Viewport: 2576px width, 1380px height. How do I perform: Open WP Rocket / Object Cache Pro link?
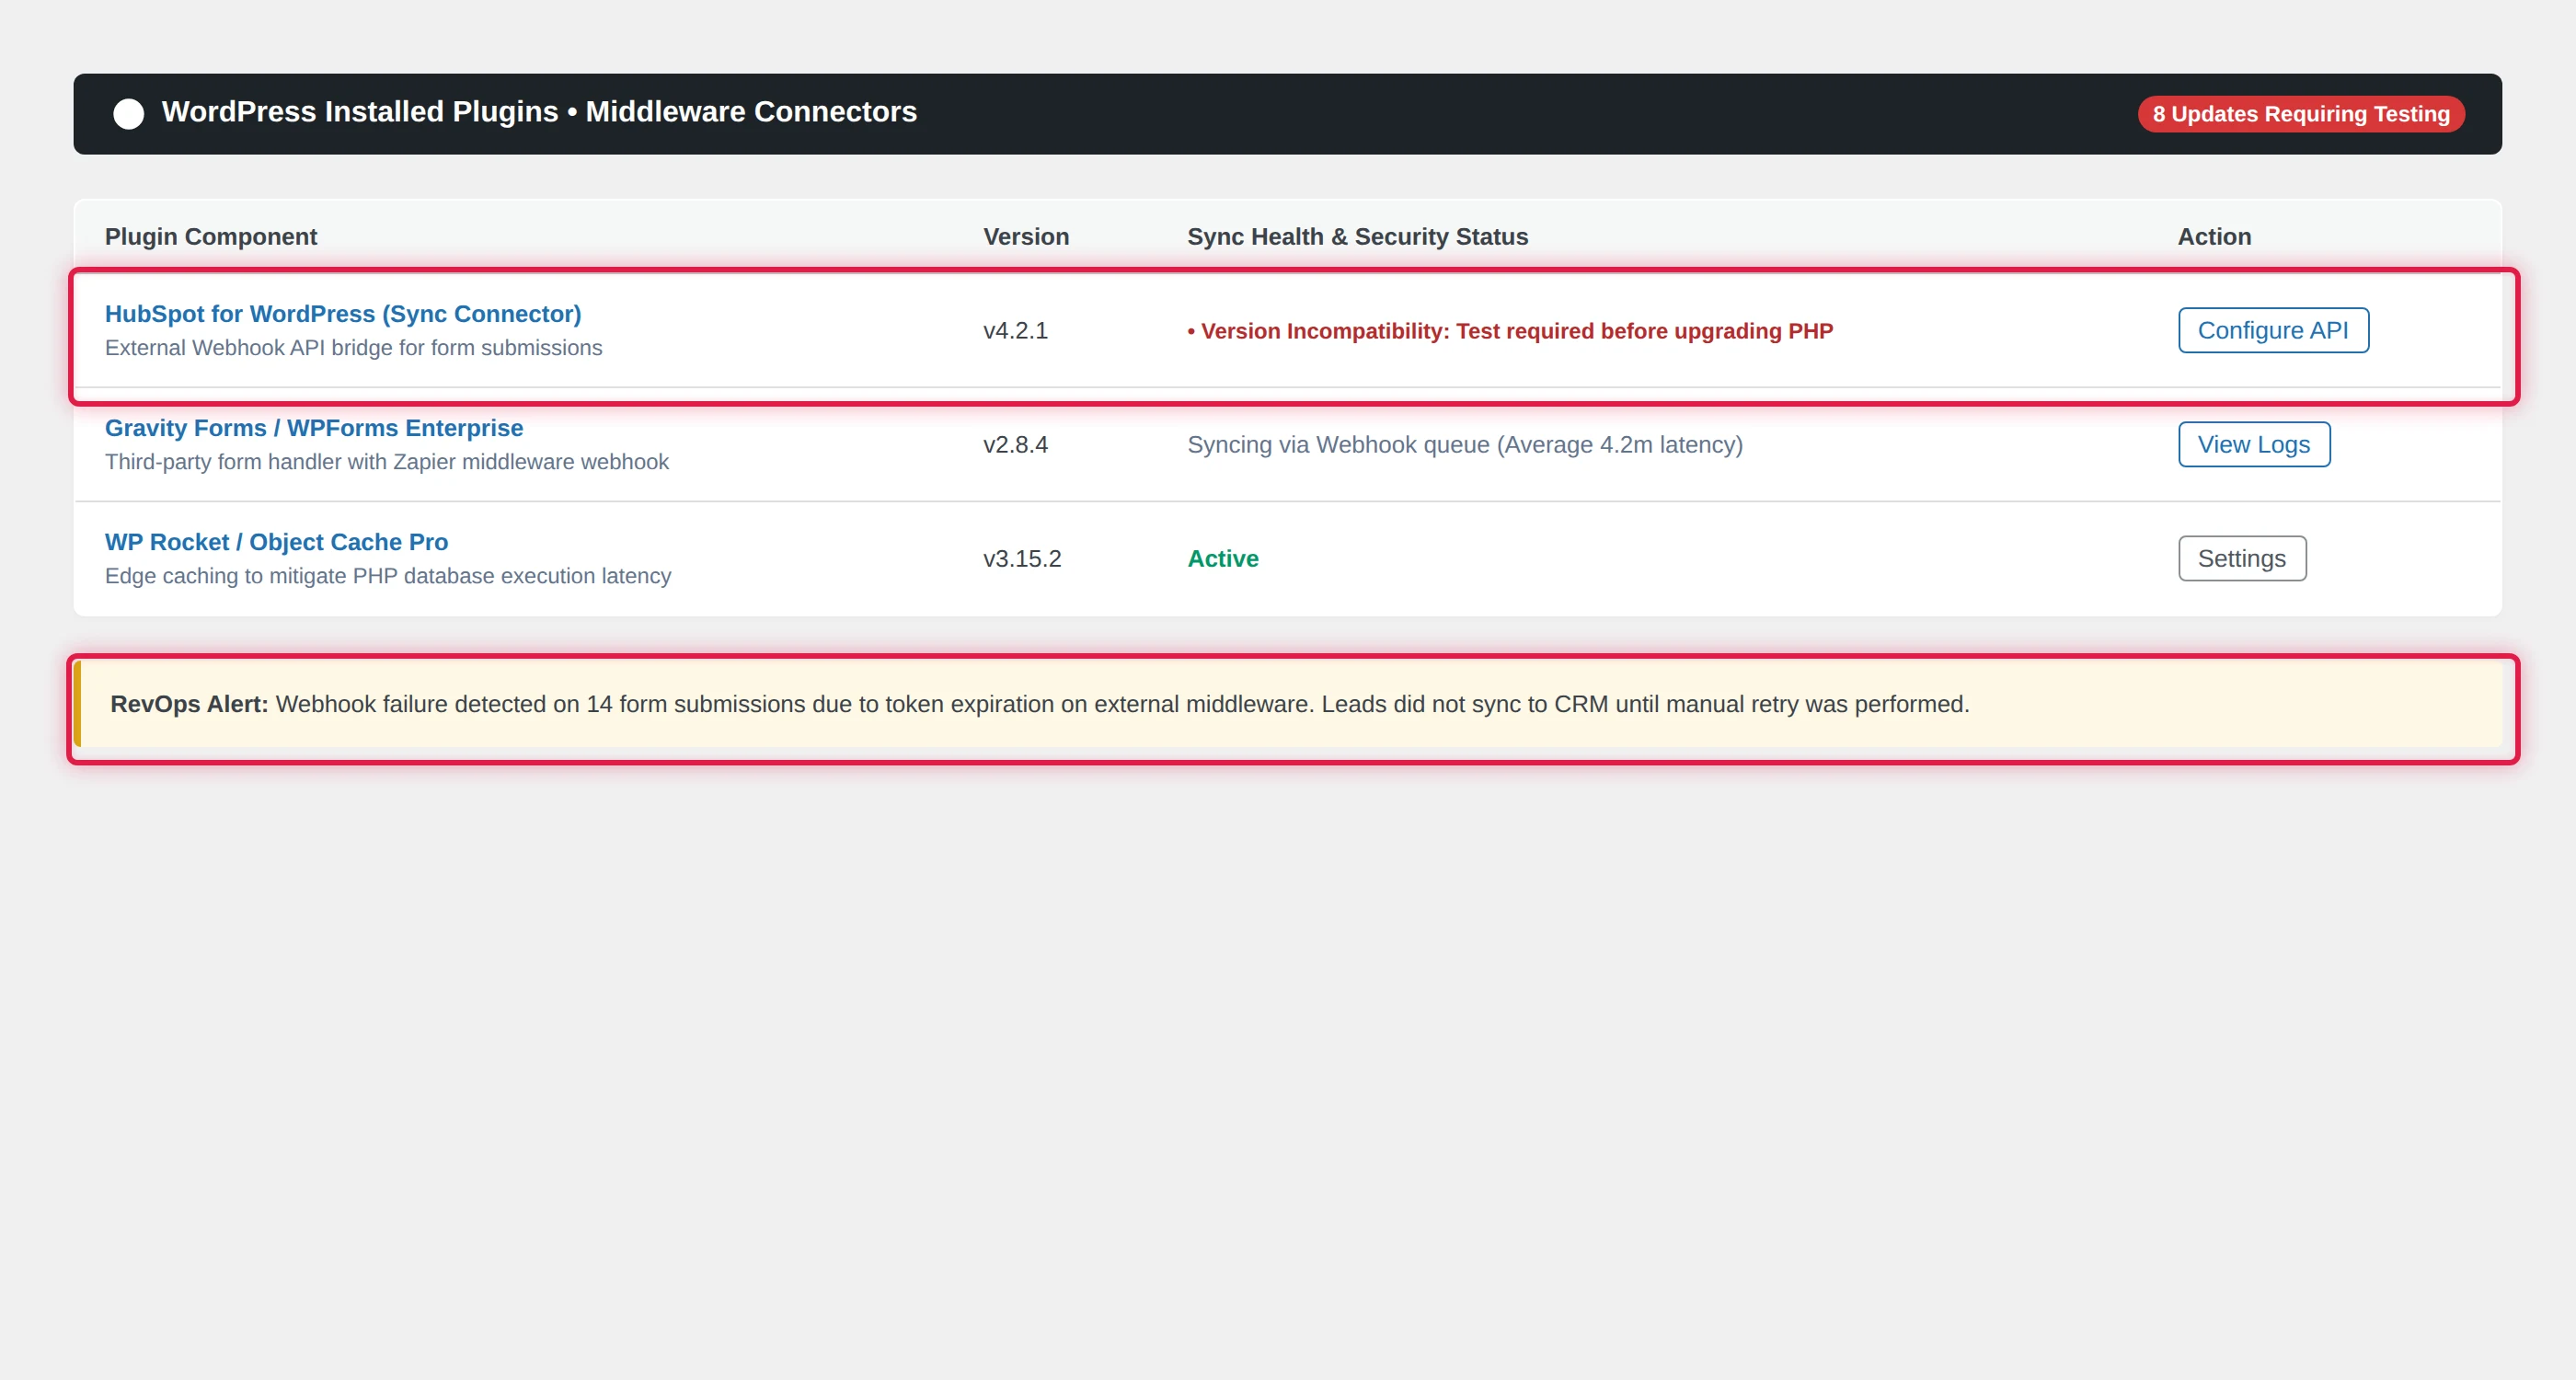(x=276, y=542)
